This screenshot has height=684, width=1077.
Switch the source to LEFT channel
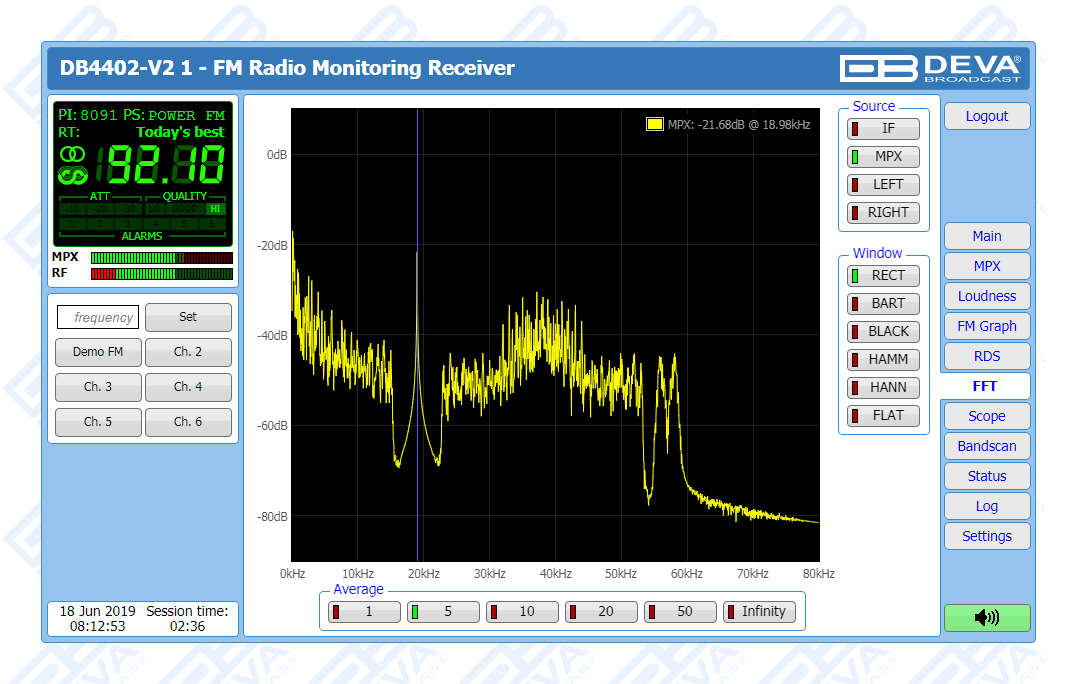point(883,185)
